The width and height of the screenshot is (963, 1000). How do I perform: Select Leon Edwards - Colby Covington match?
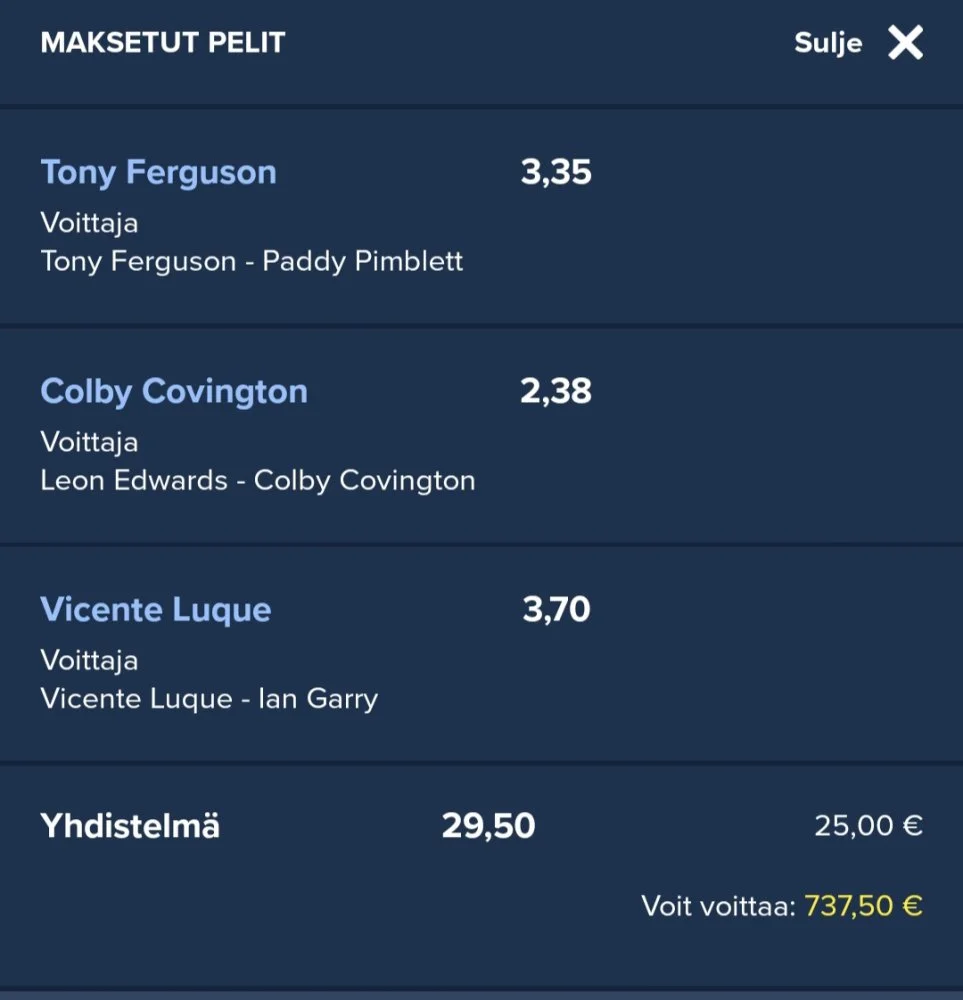coord(258,481)
